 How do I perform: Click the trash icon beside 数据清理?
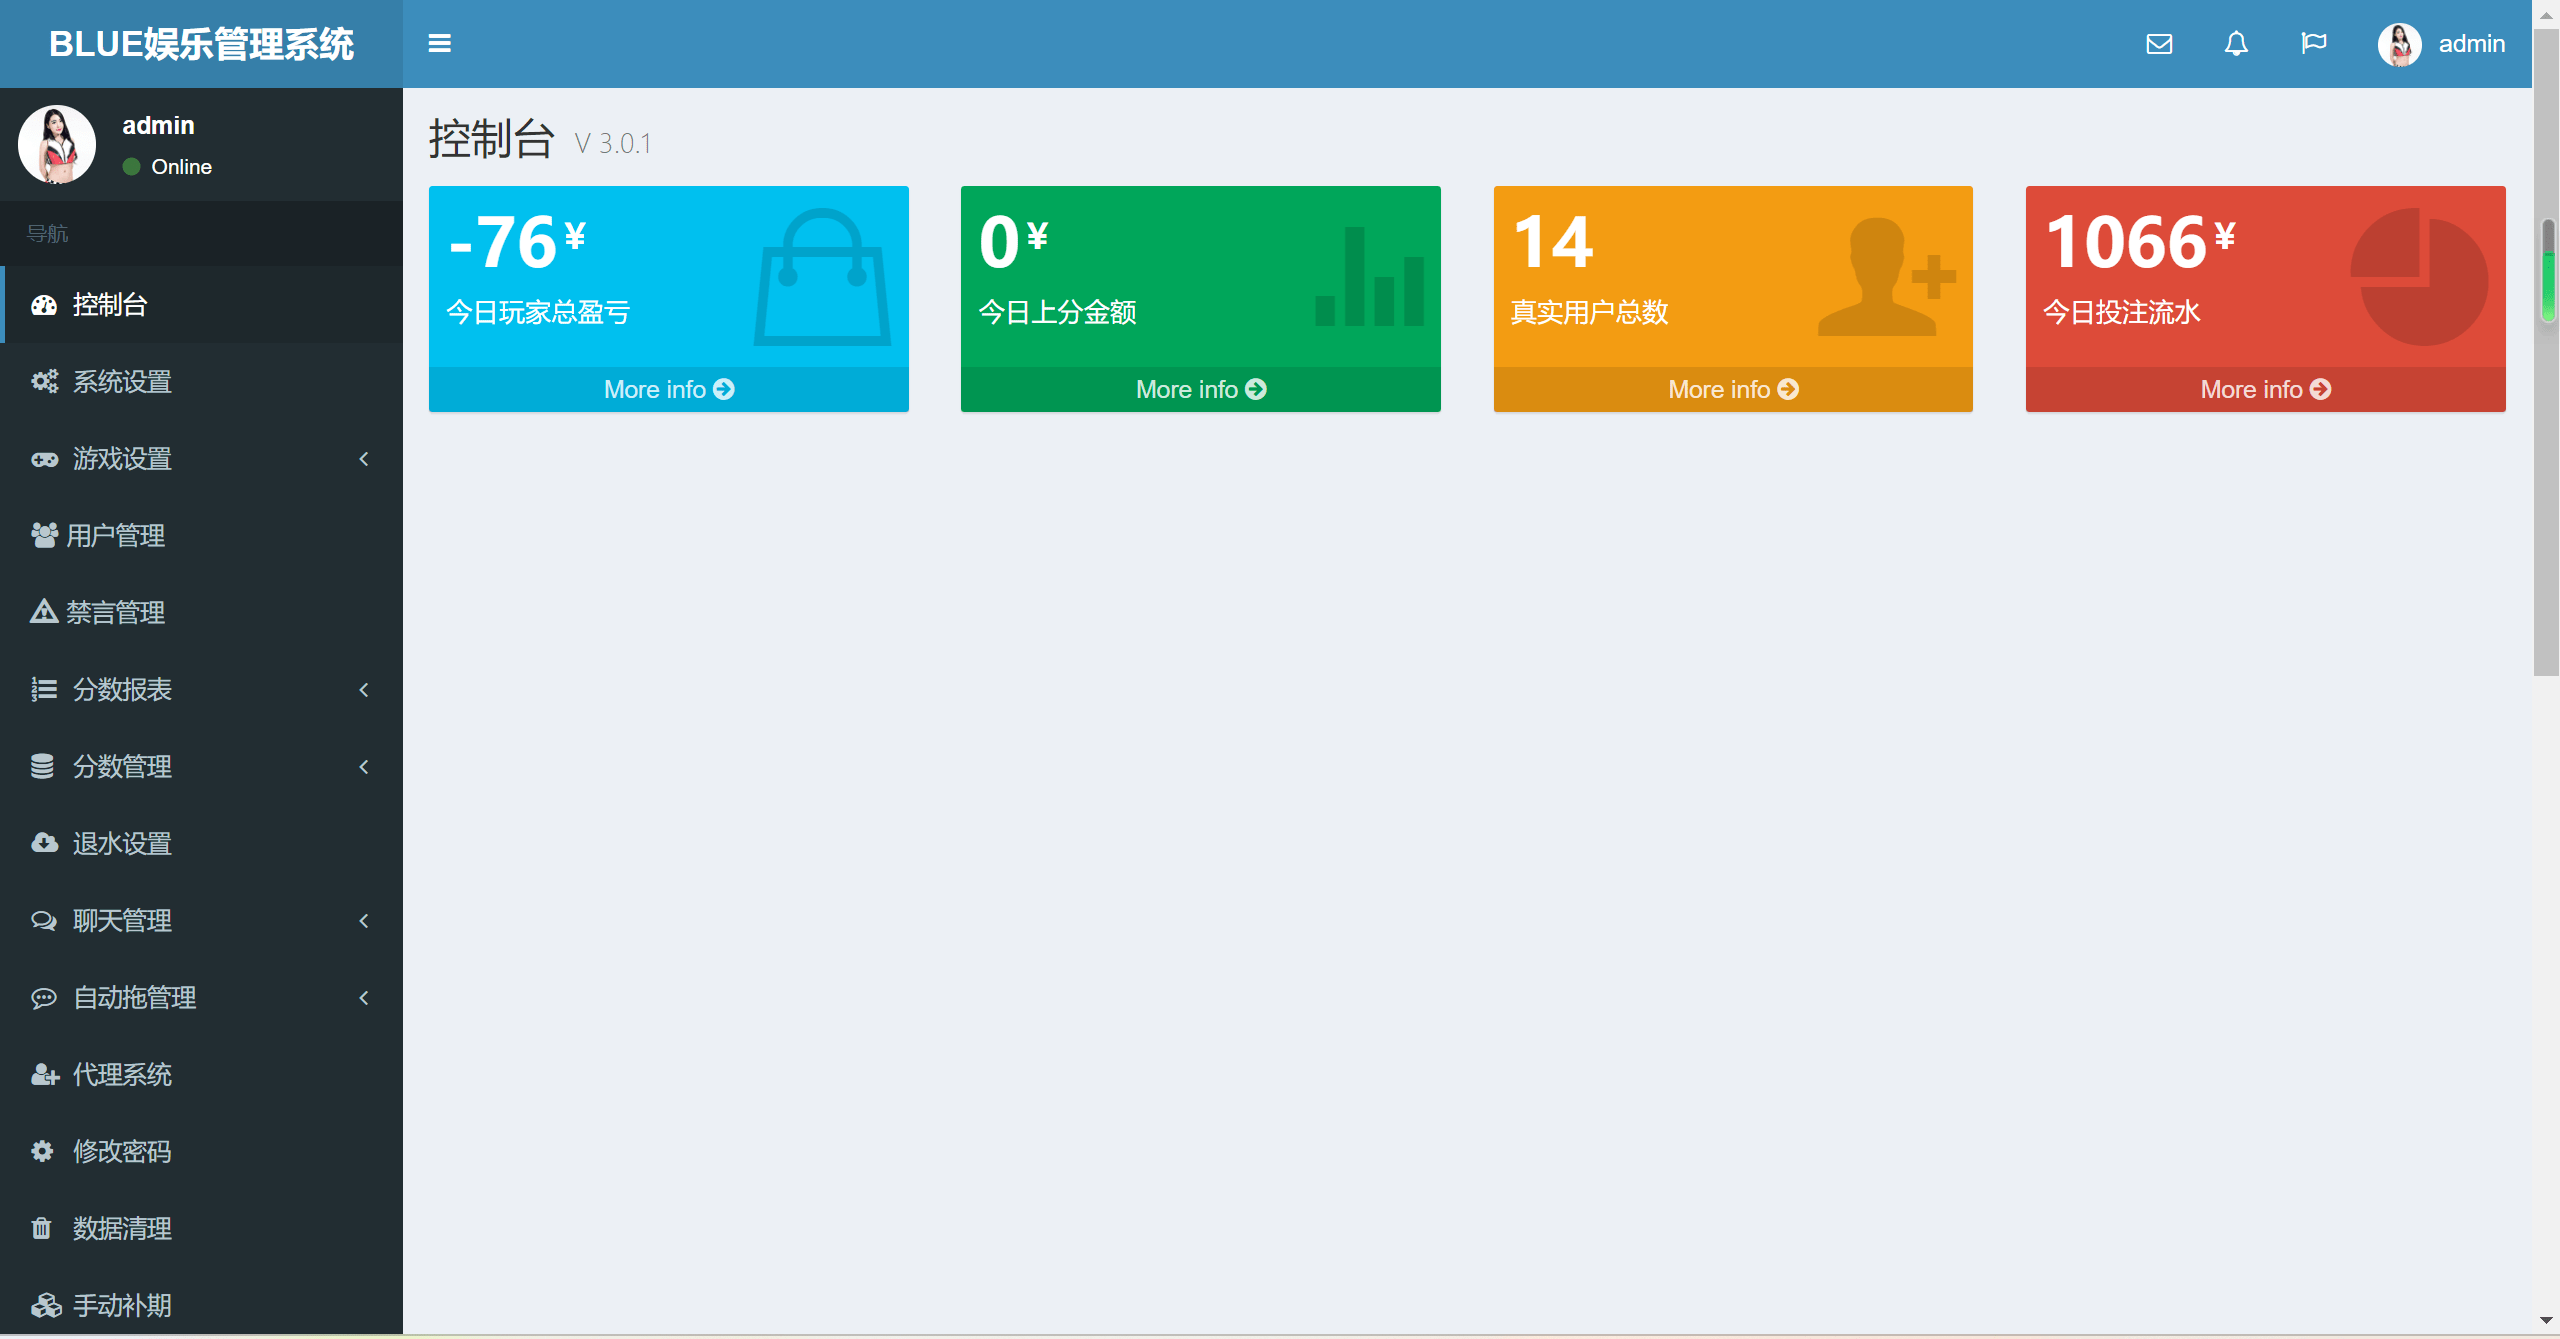click(x=42, y=1228)
